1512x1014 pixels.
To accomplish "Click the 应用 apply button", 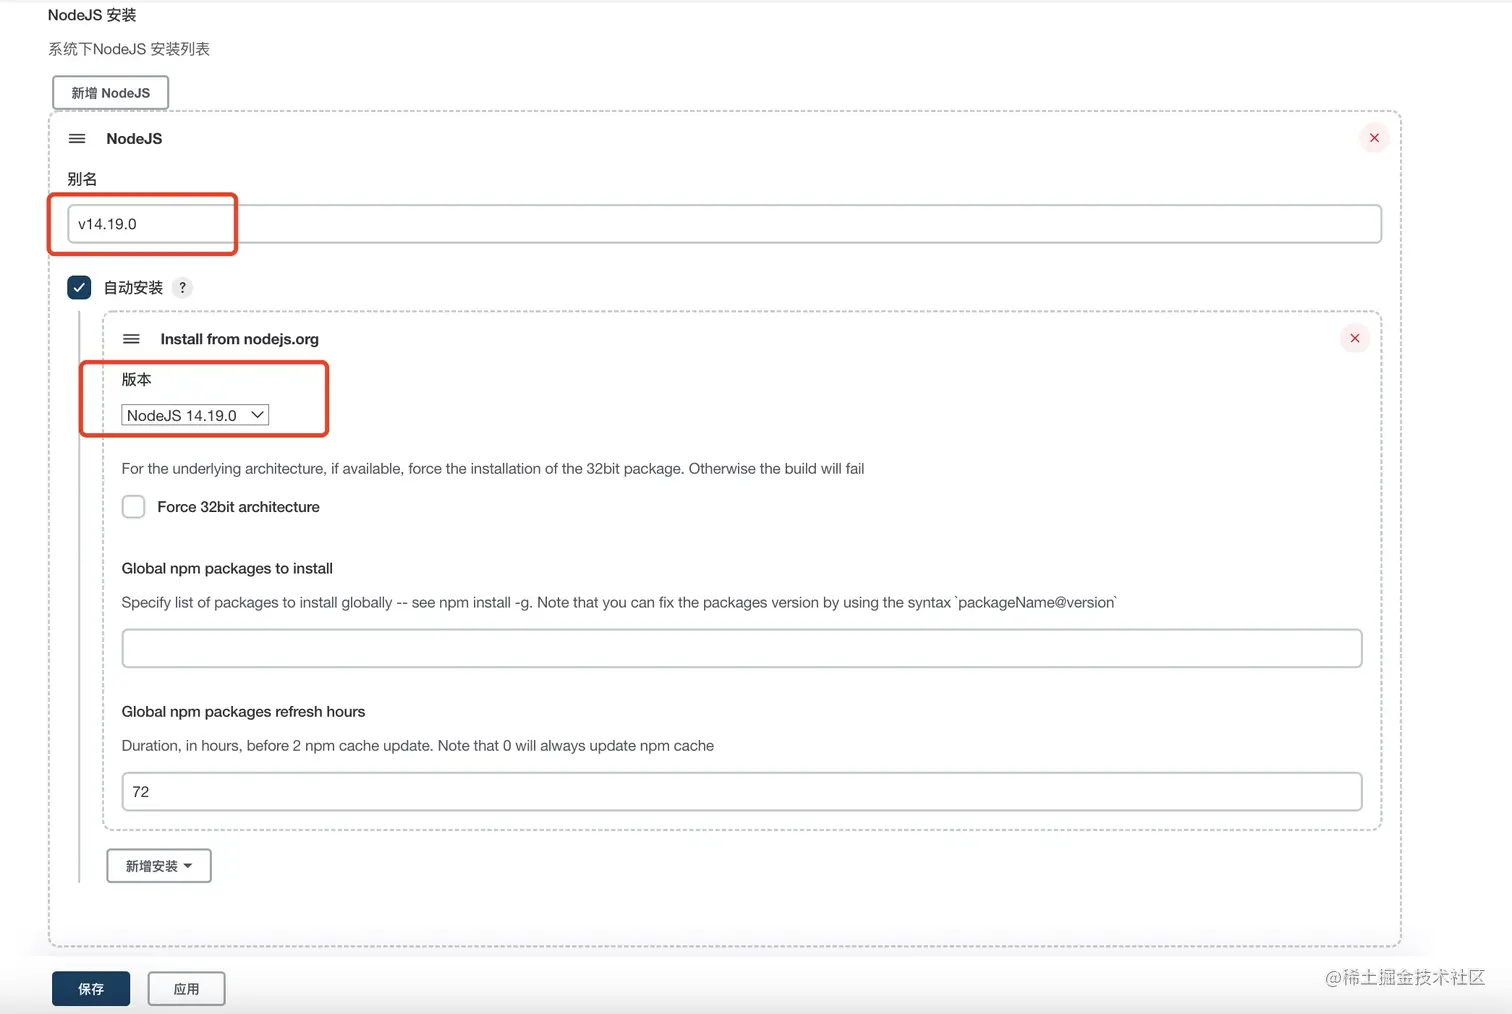I will pyautogui.click(x=186, y=988).
